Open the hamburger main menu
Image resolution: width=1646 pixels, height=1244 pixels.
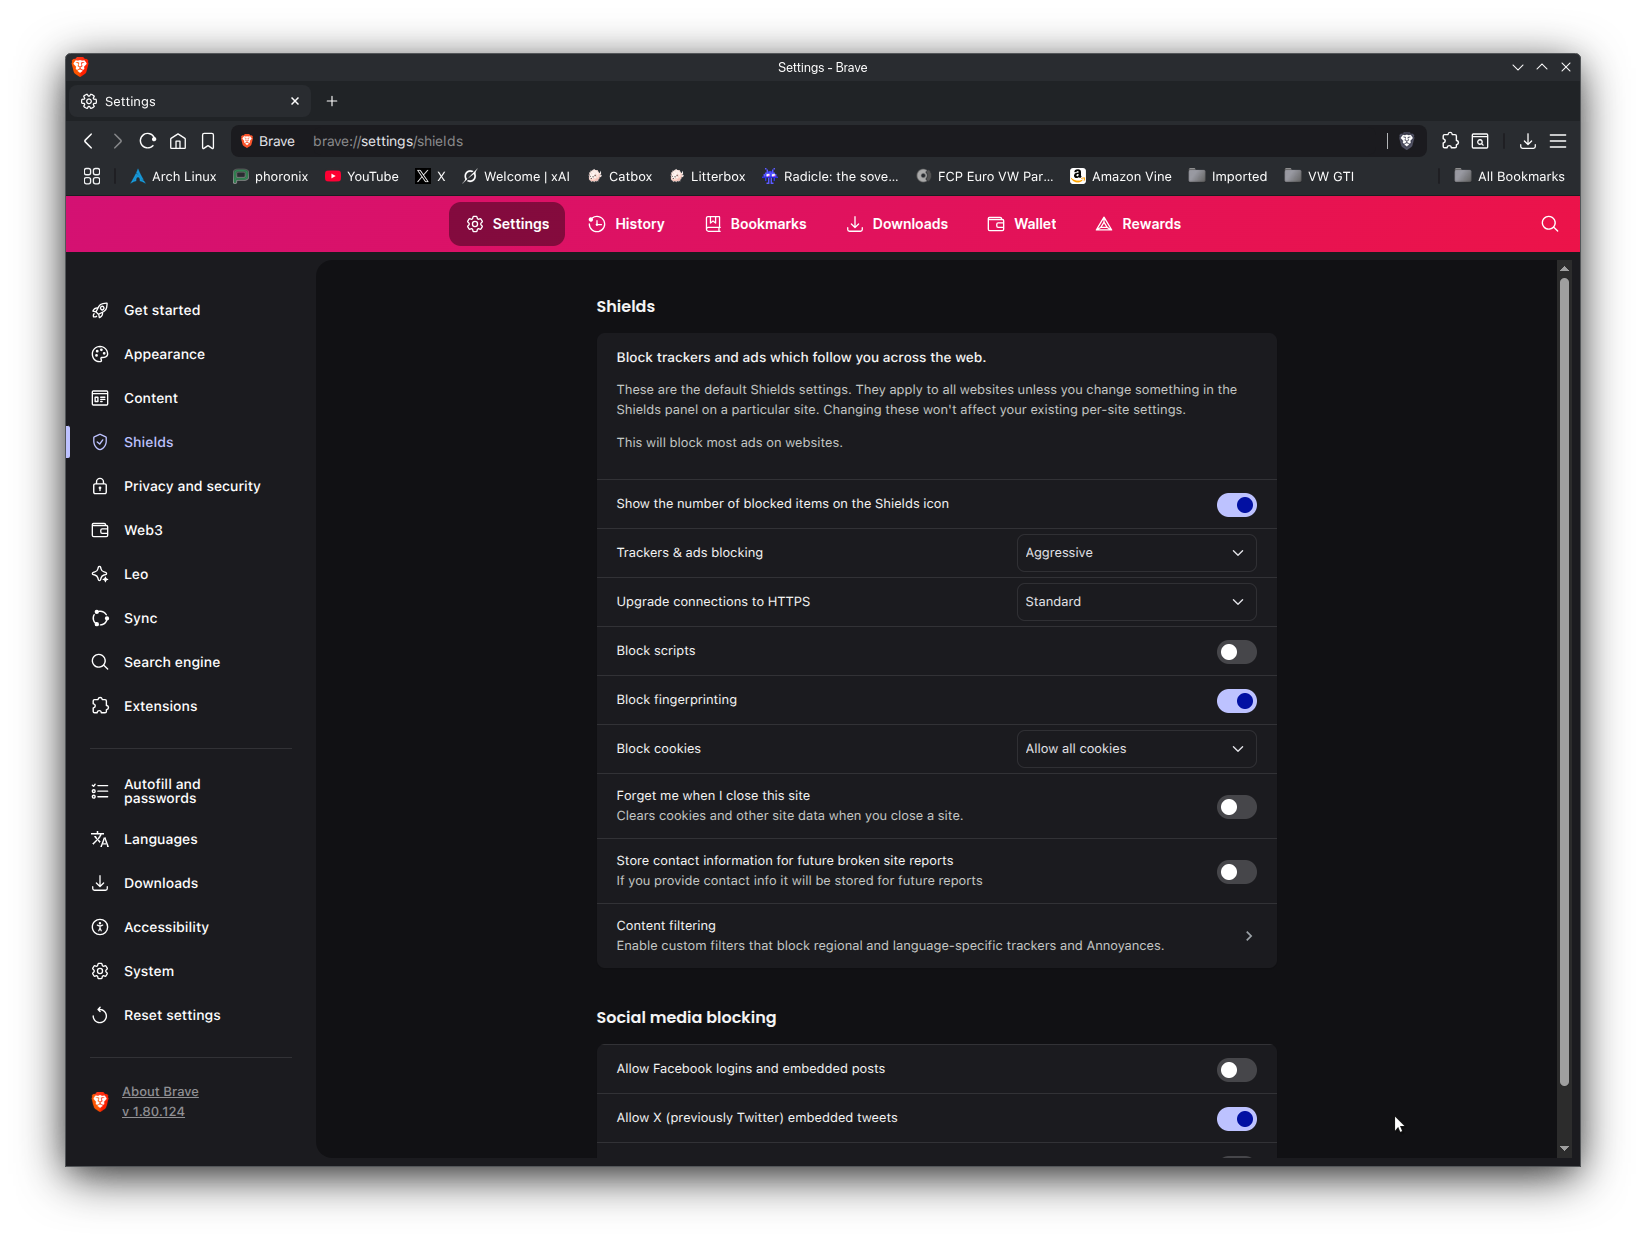tap(1558, 141)
